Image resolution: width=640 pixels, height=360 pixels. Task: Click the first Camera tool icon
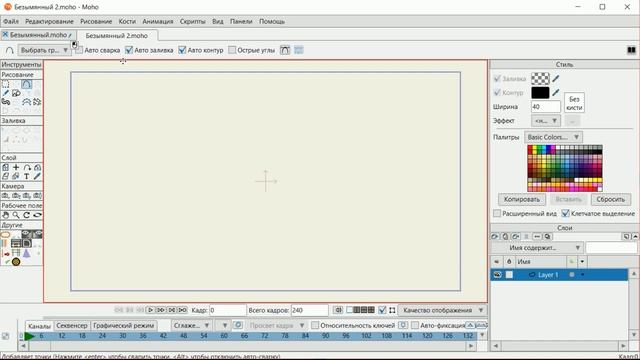pos(6,196)
